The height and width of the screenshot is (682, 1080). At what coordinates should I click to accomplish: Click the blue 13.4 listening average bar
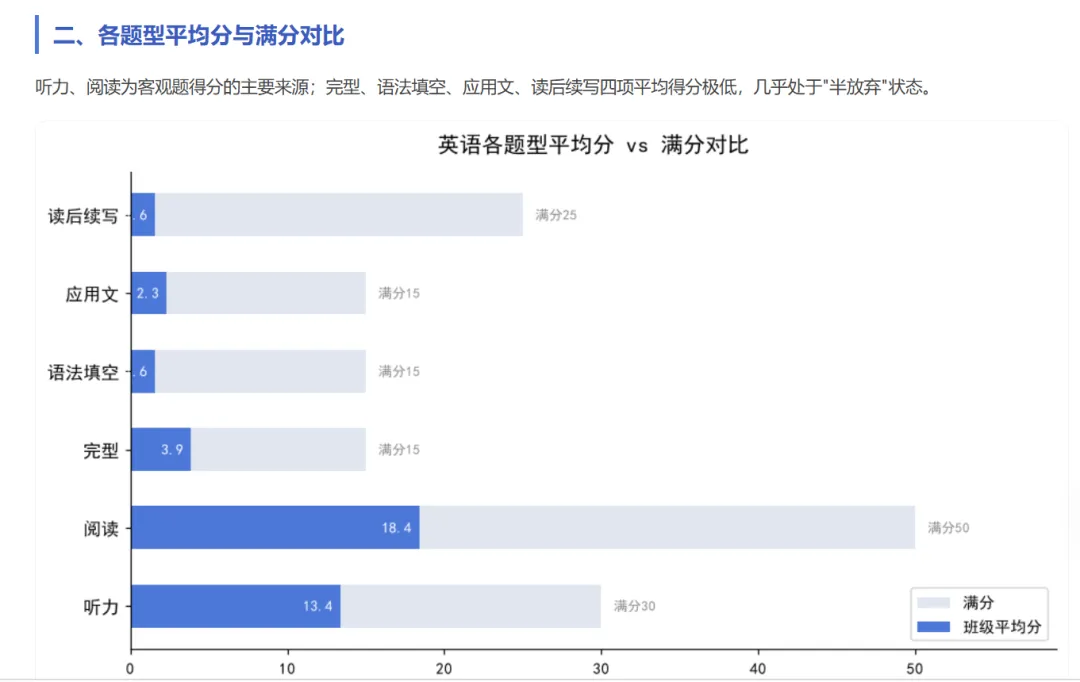click(x=236, y=606)
